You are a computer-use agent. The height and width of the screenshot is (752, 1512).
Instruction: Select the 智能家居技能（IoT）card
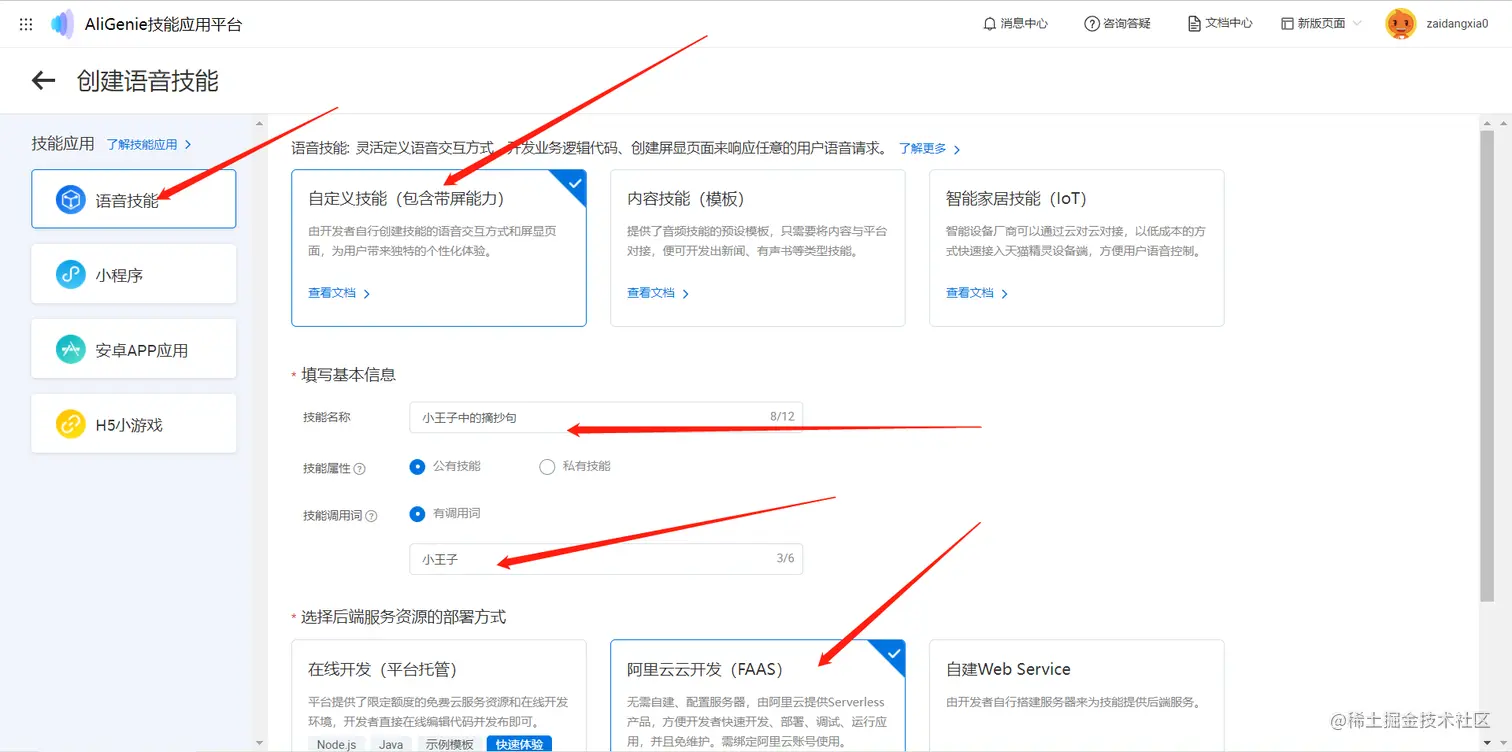point(1077,248)
